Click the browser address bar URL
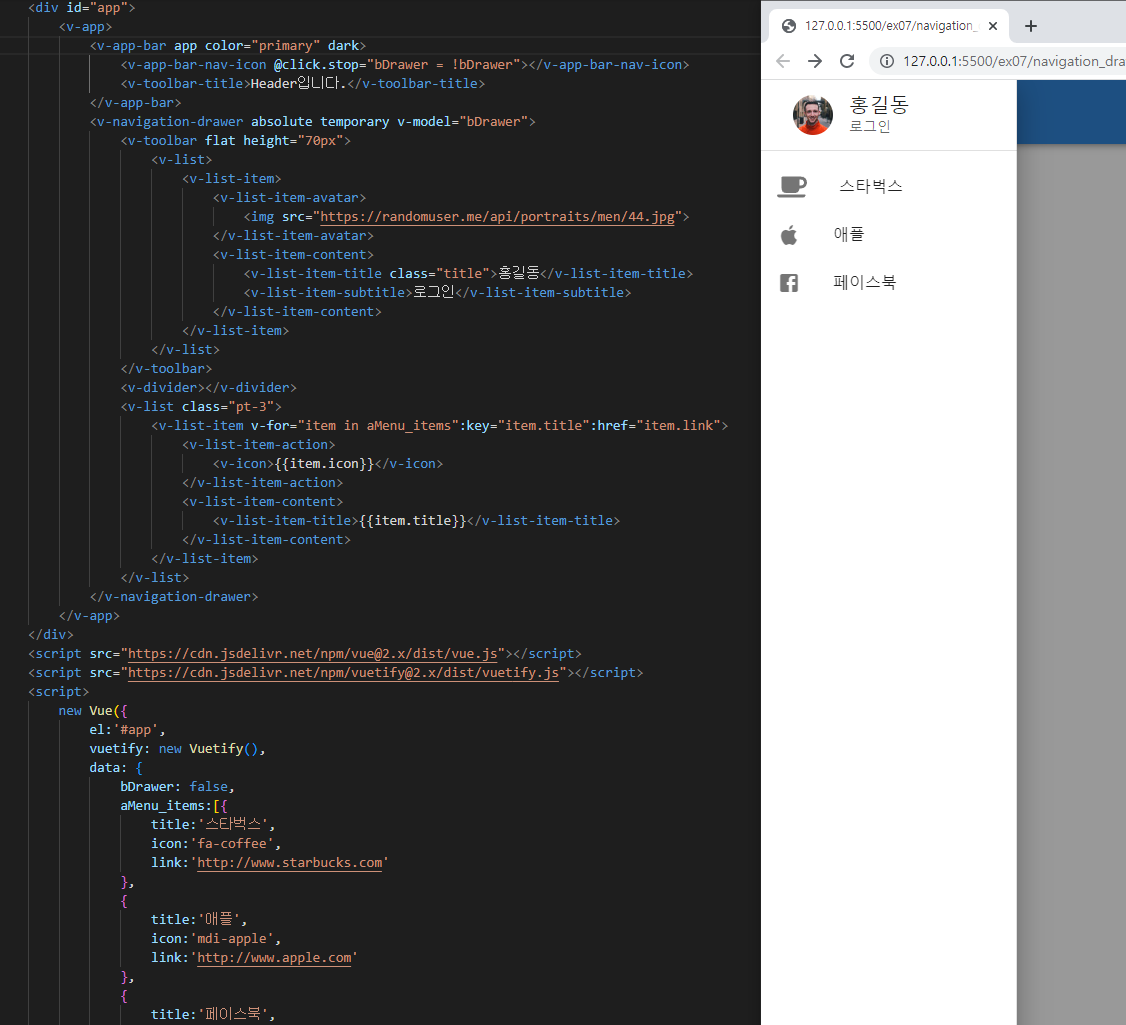The image size is (1126, 1025). [x=1013, y=61]
